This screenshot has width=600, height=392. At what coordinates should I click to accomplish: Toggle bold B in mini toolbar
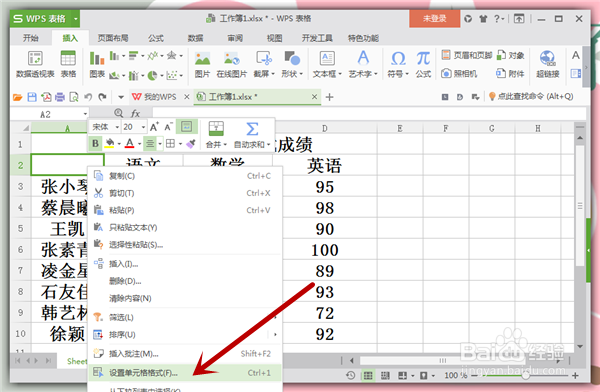point(95,144)
